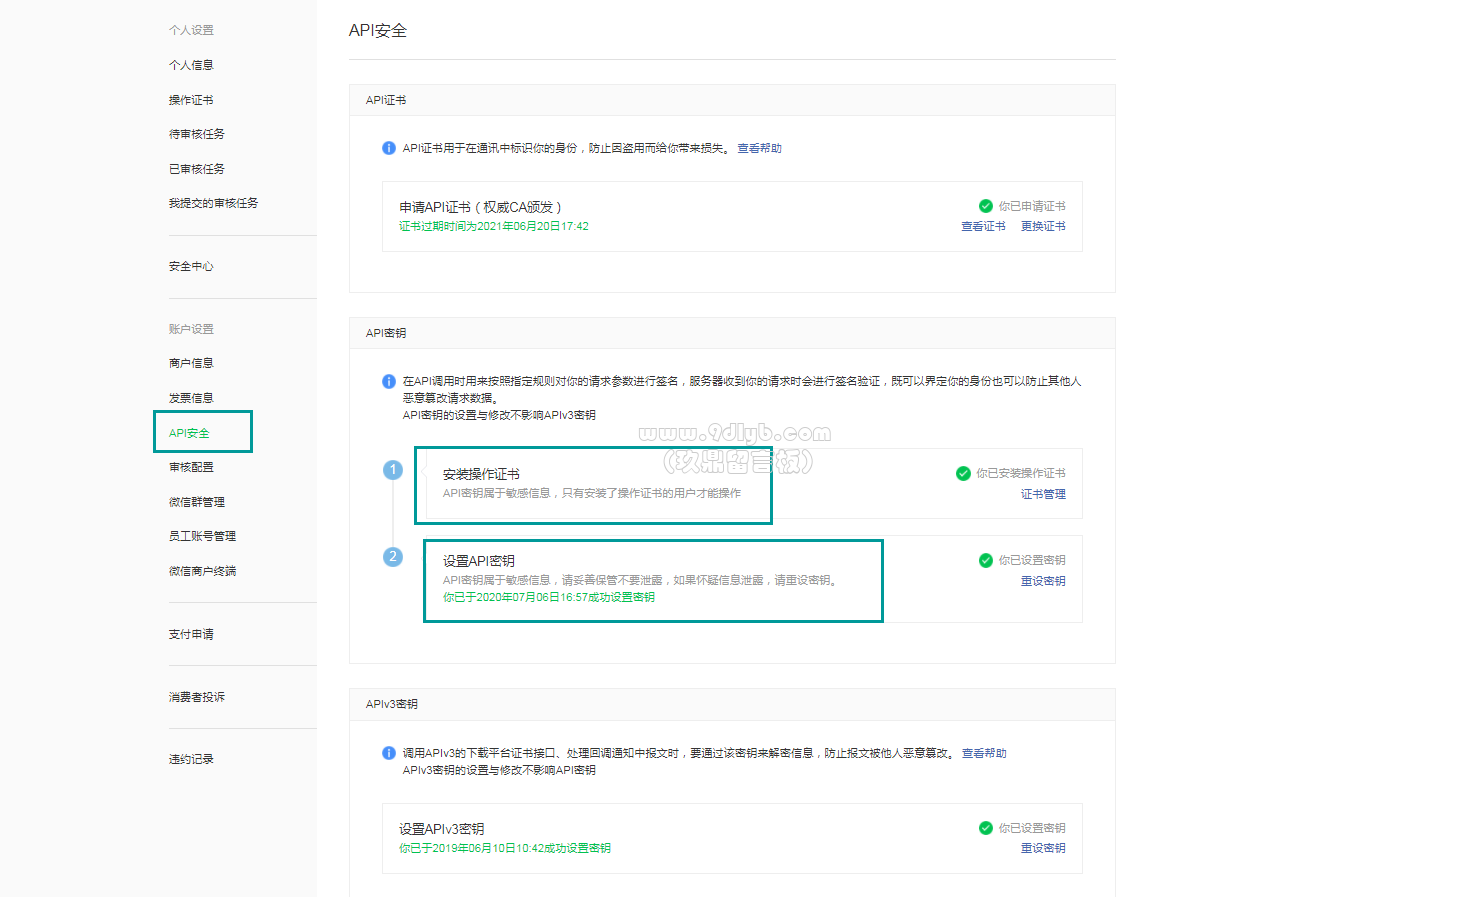The image size is (1467, 897).
Task: Click 更换证书 link
Action: 1043,227
